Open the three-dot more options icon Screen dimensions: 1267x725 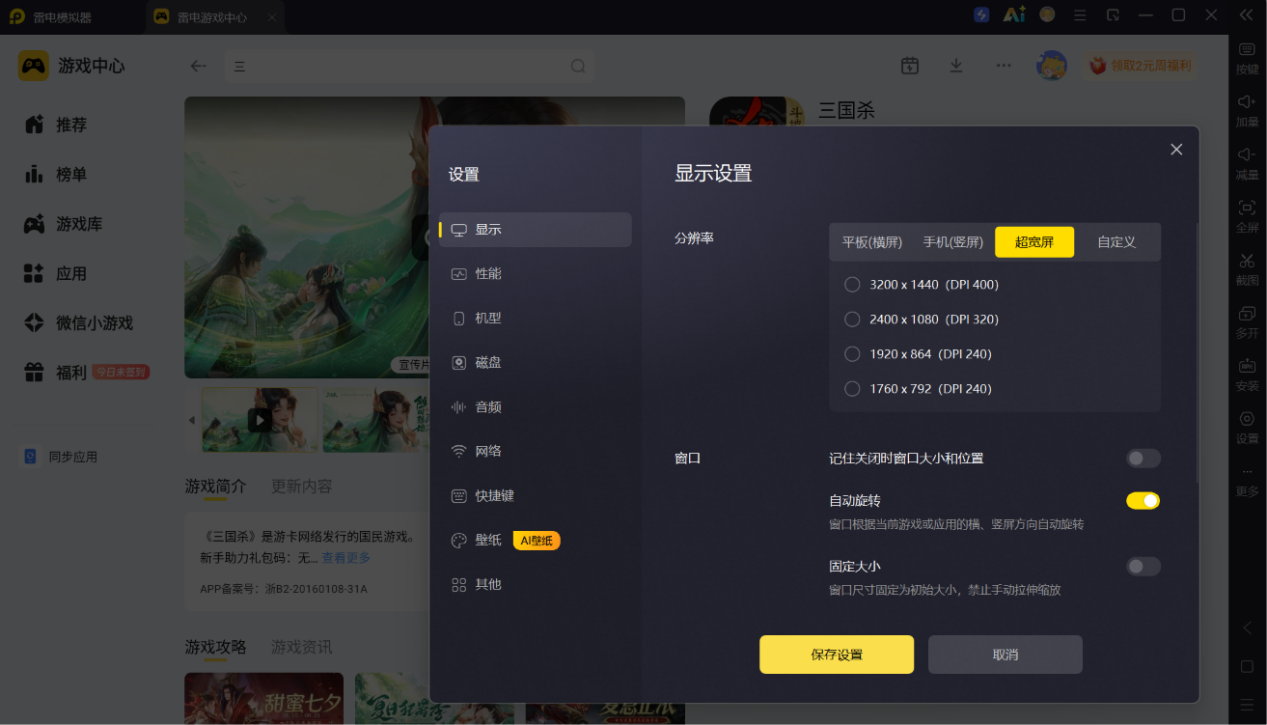(x=1003, y=66)
